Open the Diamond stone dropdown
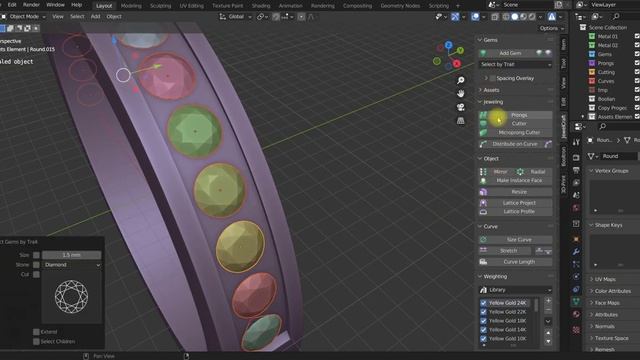The width and height of the screenshot is (640, 360). [x=71, y=265]
